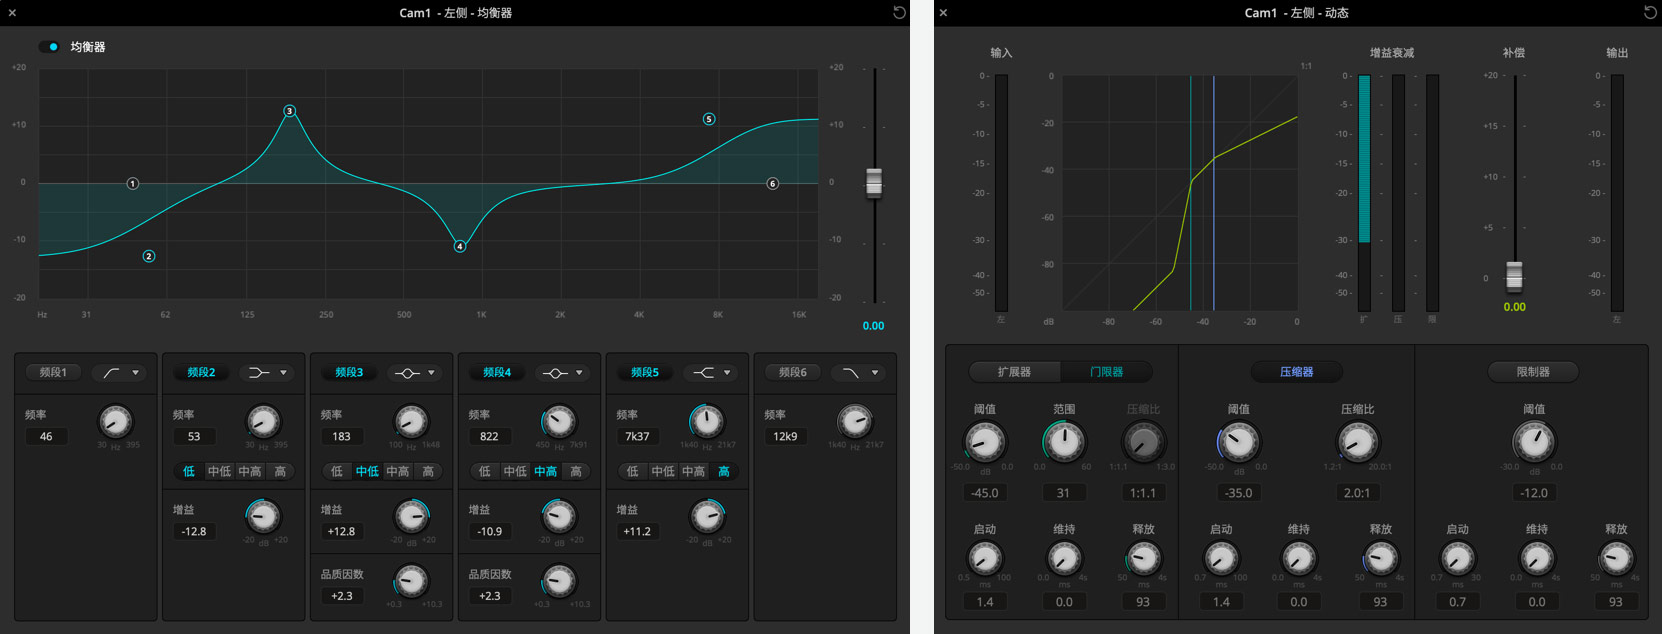Enable the 扩展器 expander

(x=1014, y=372)
